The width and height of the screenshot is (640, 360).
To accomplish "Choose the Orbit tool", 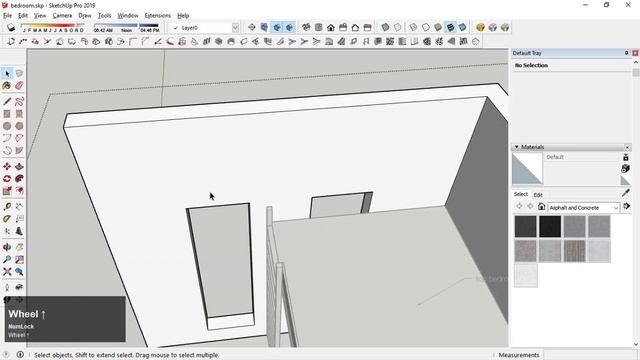I will 7,247.
